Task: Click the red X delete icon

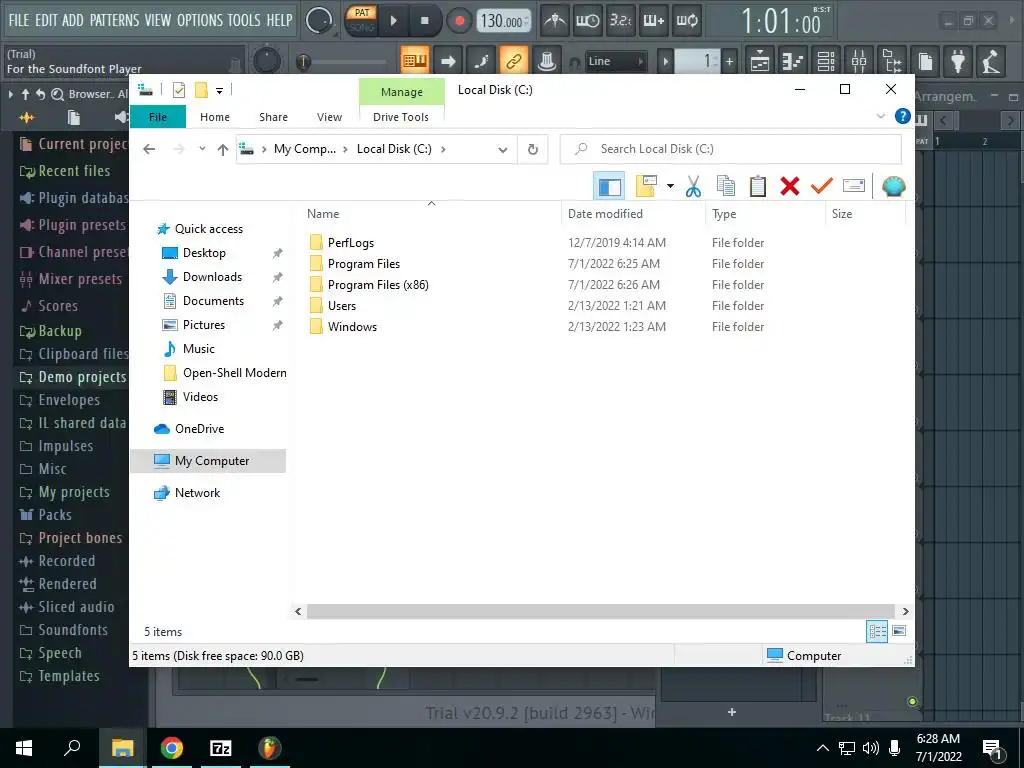Action: [x=790, y=186]
